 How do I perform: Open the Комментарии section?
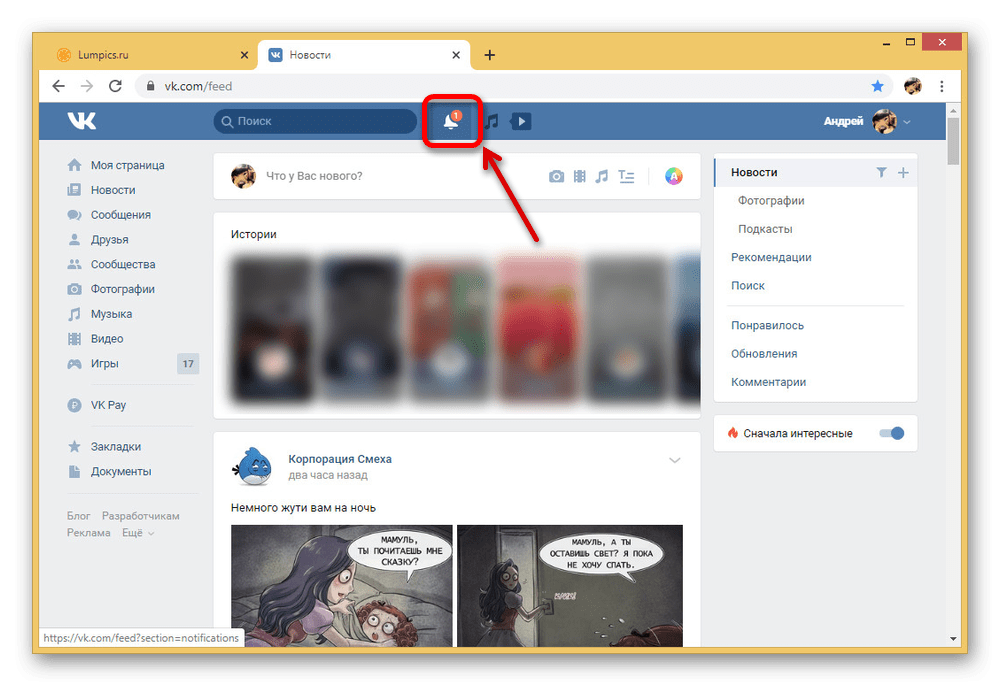[768, 382]
